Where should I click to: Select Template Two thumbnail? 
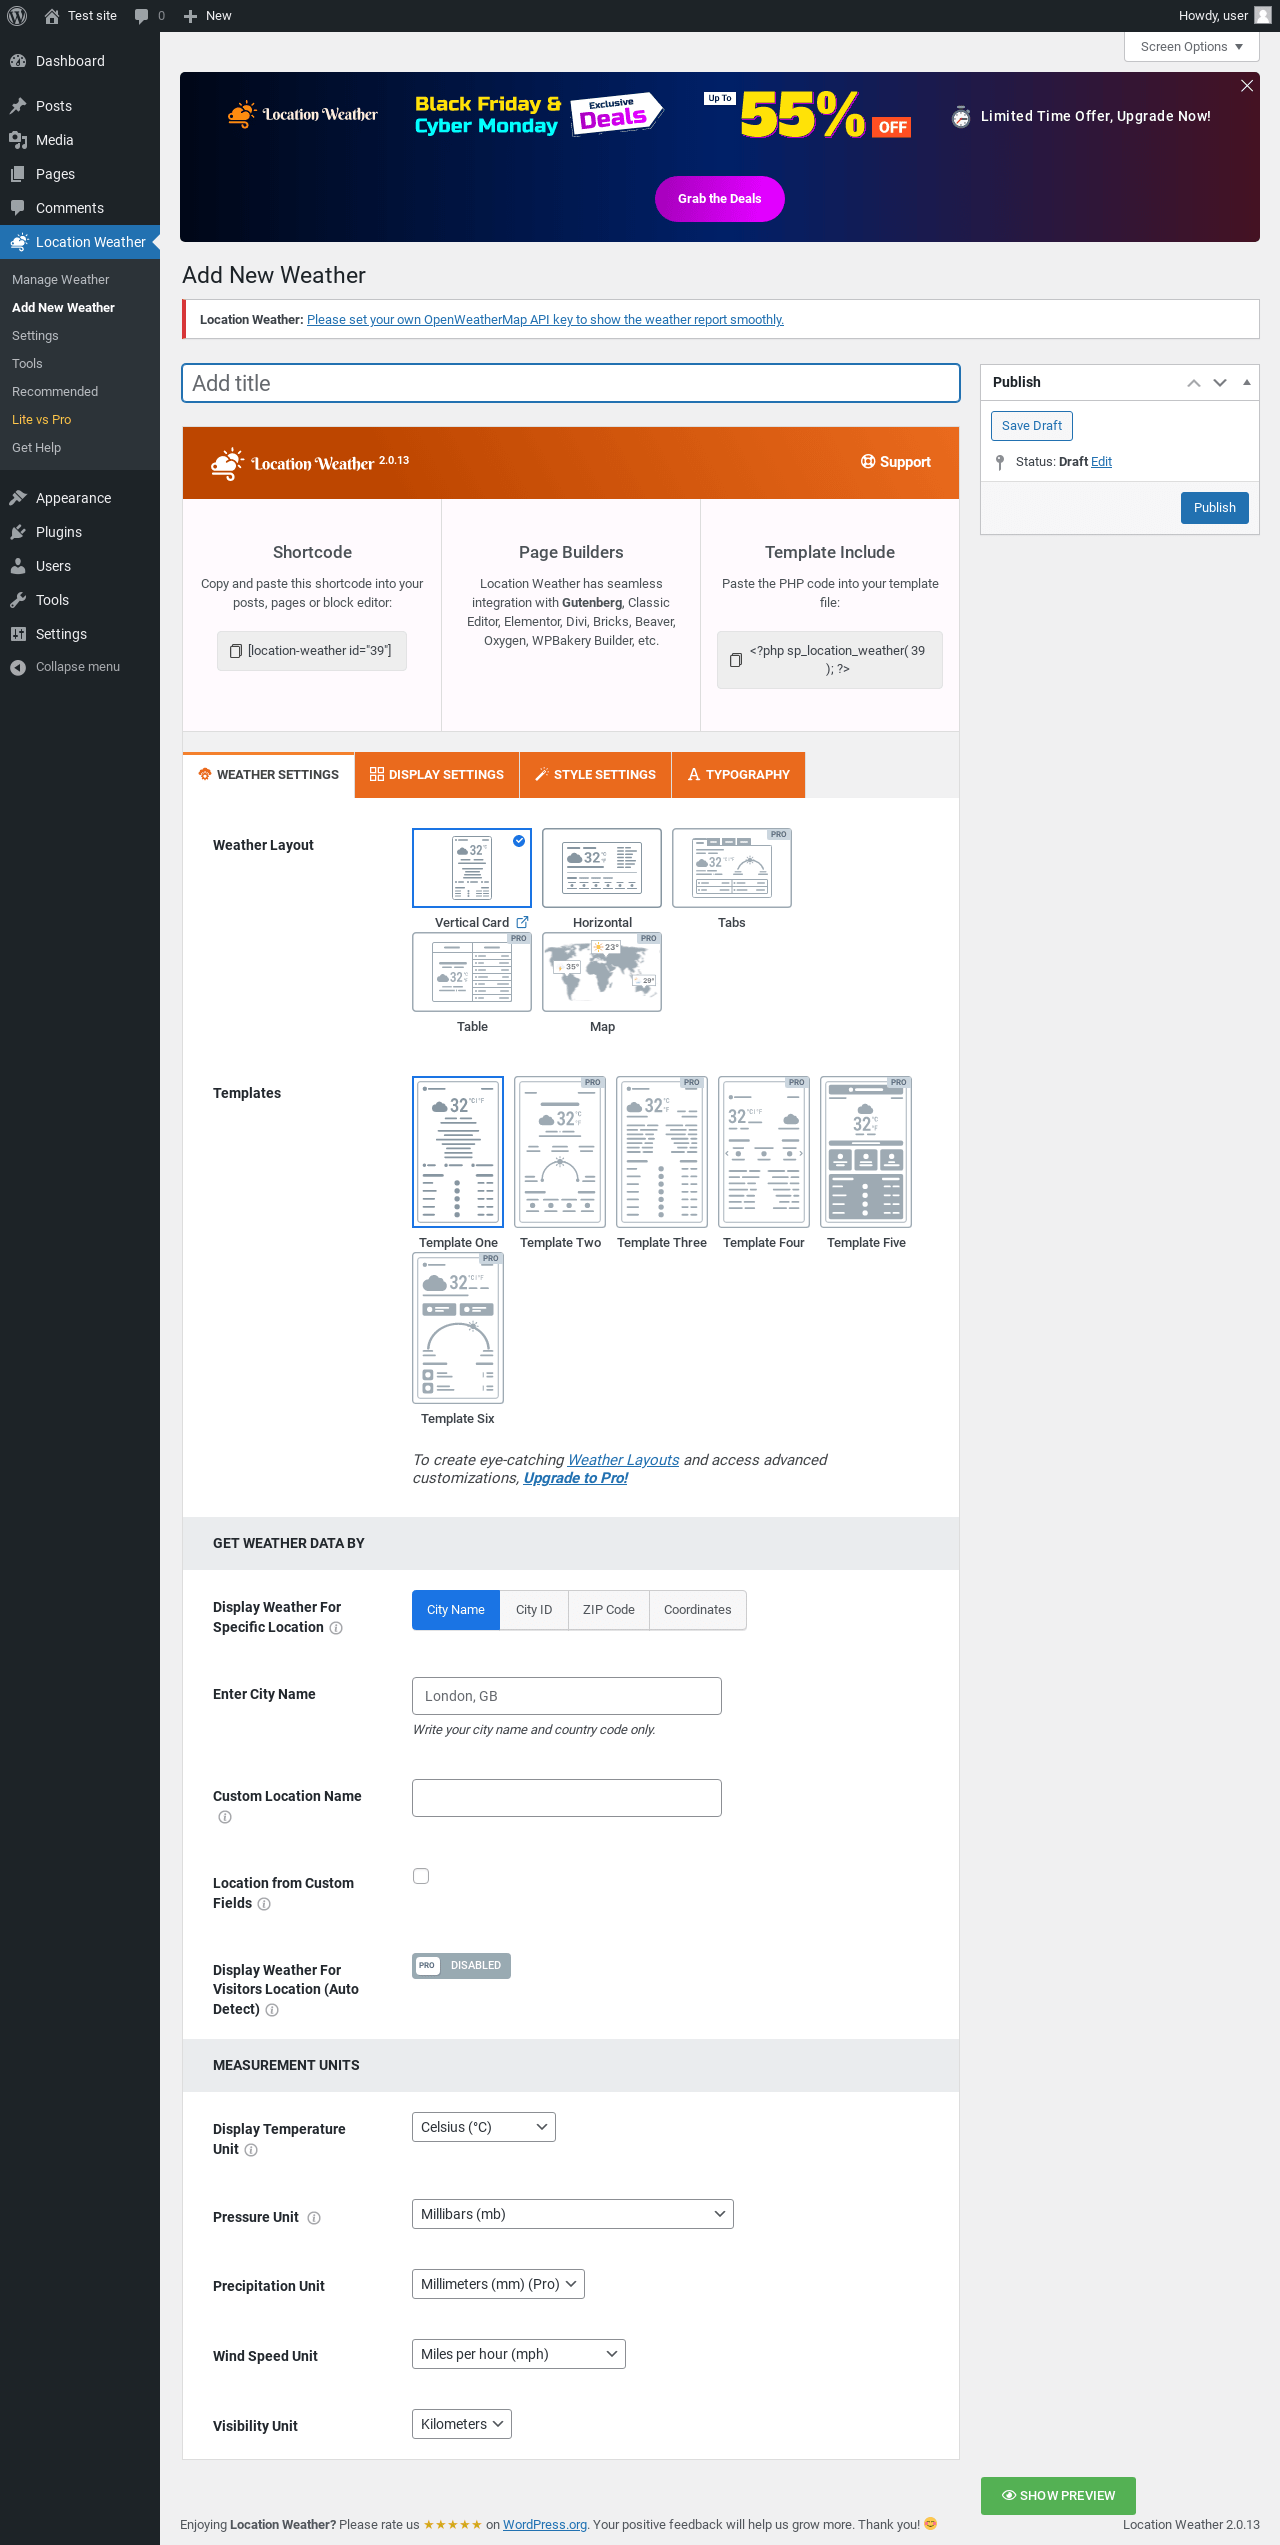(x=560, y=1152)
